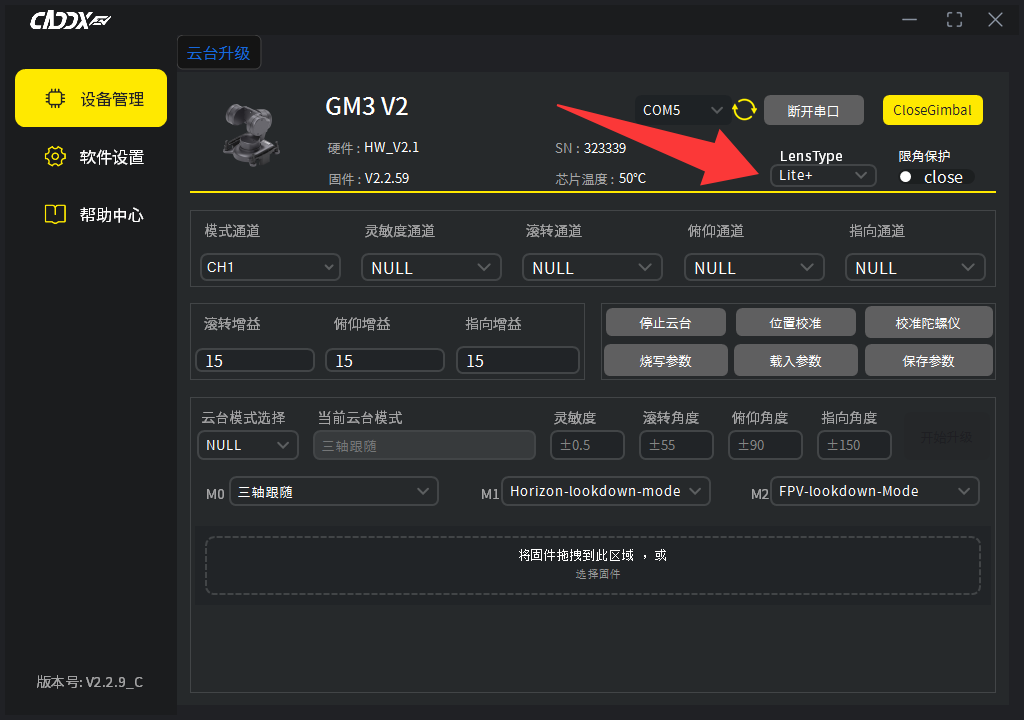1024x720 pixels.
Task: Open 帮助中心 help center page
Action: 94,214
